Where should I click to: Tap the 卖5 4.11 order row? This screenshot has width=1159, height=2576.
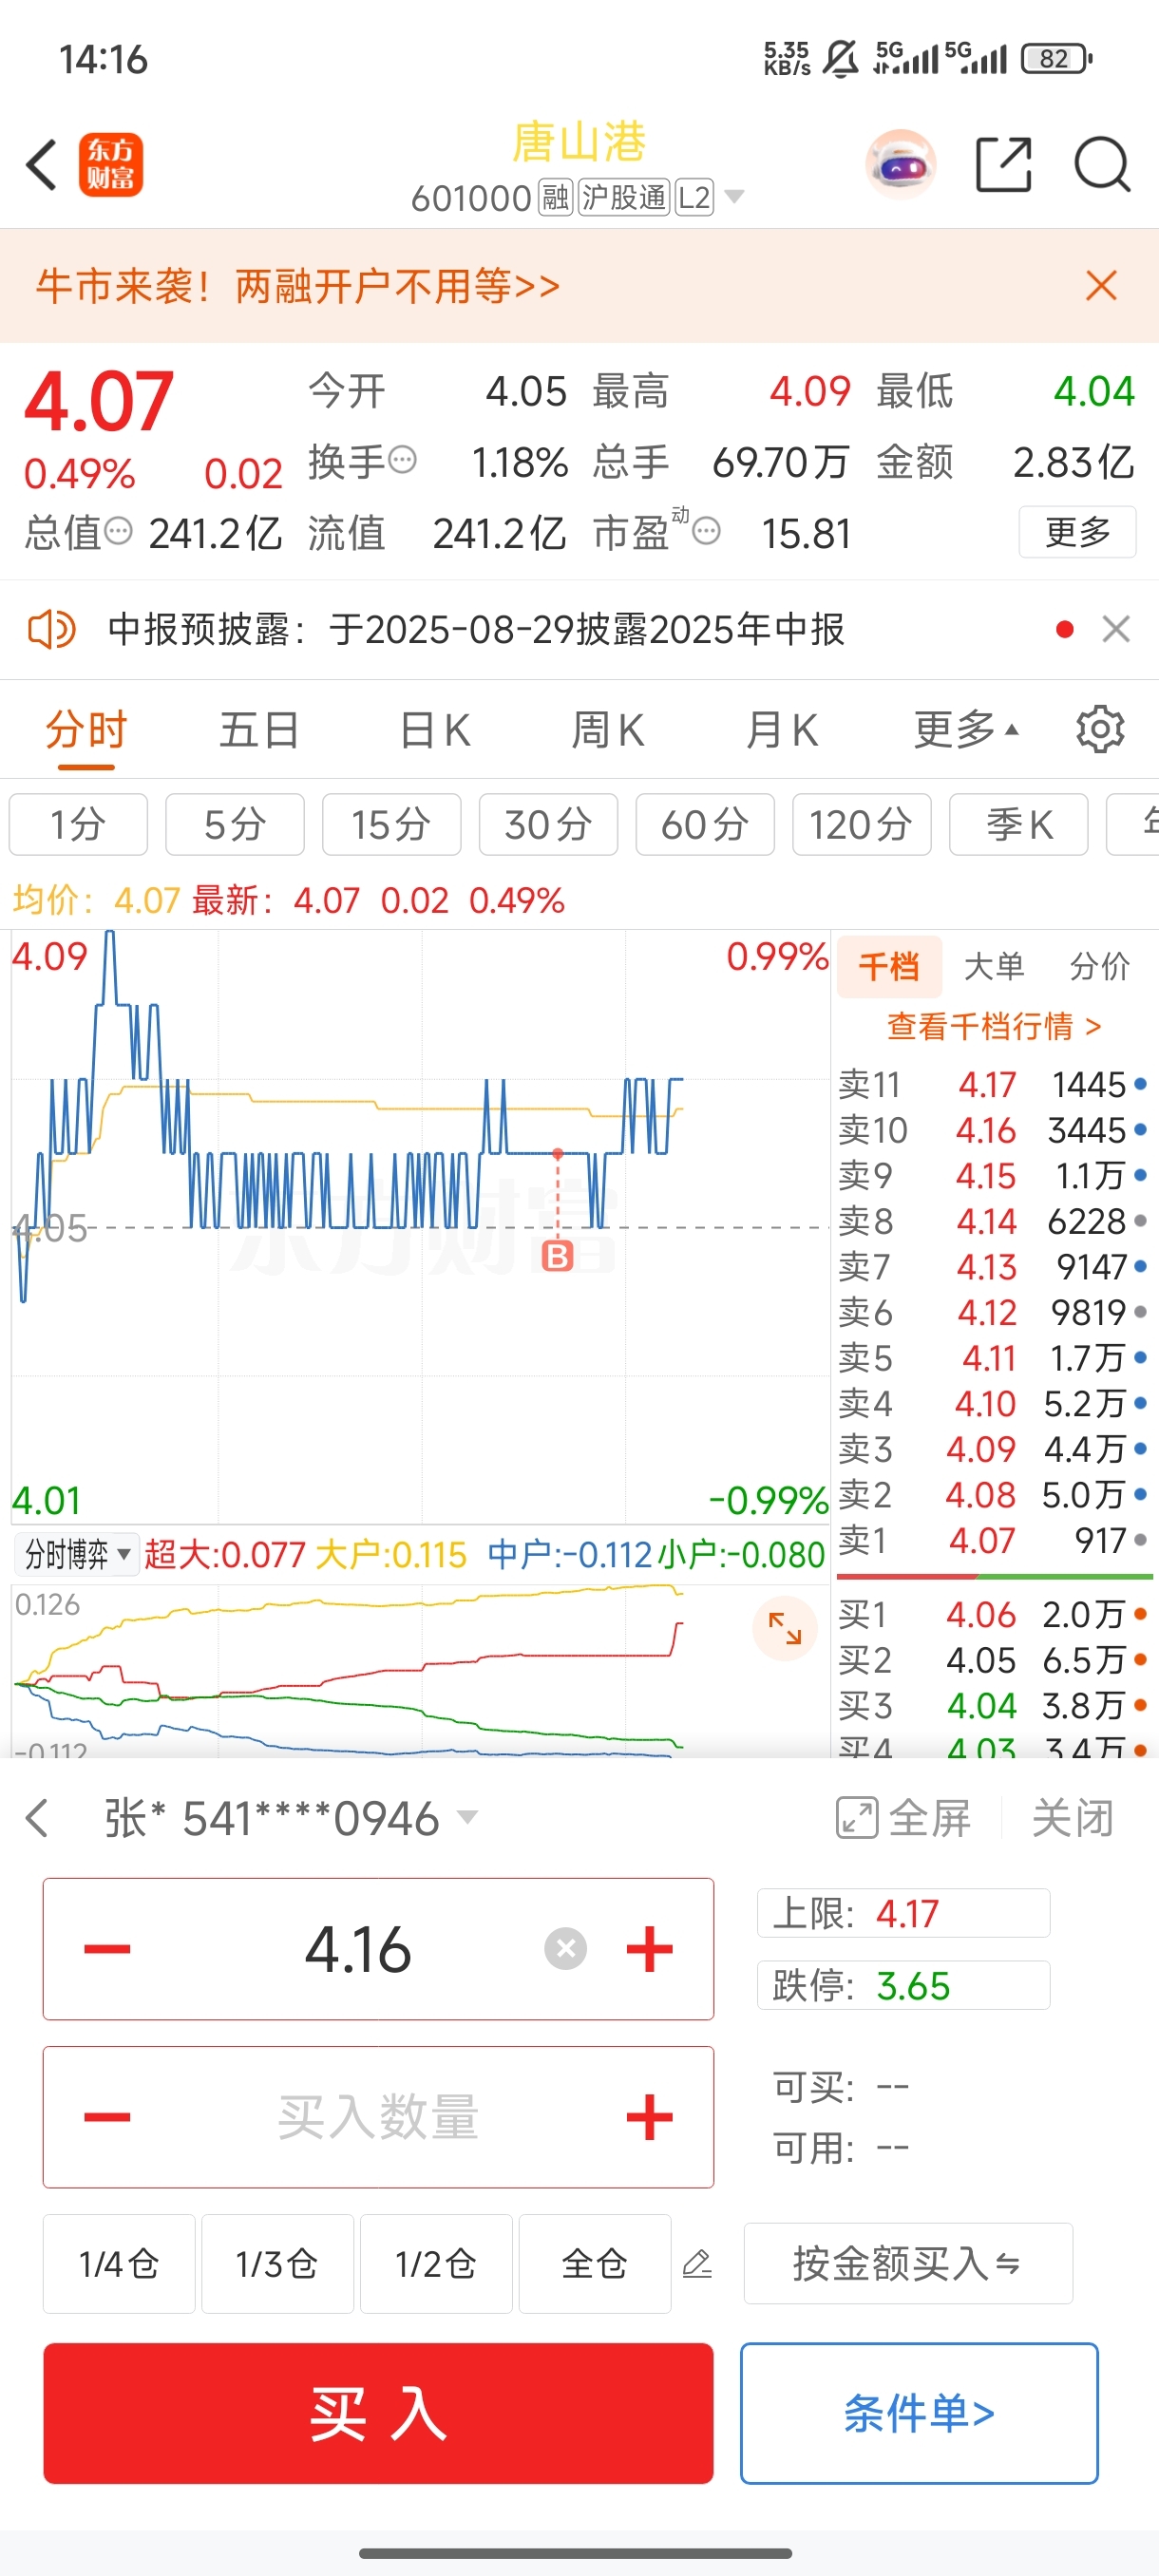(x=993, y=1358)
